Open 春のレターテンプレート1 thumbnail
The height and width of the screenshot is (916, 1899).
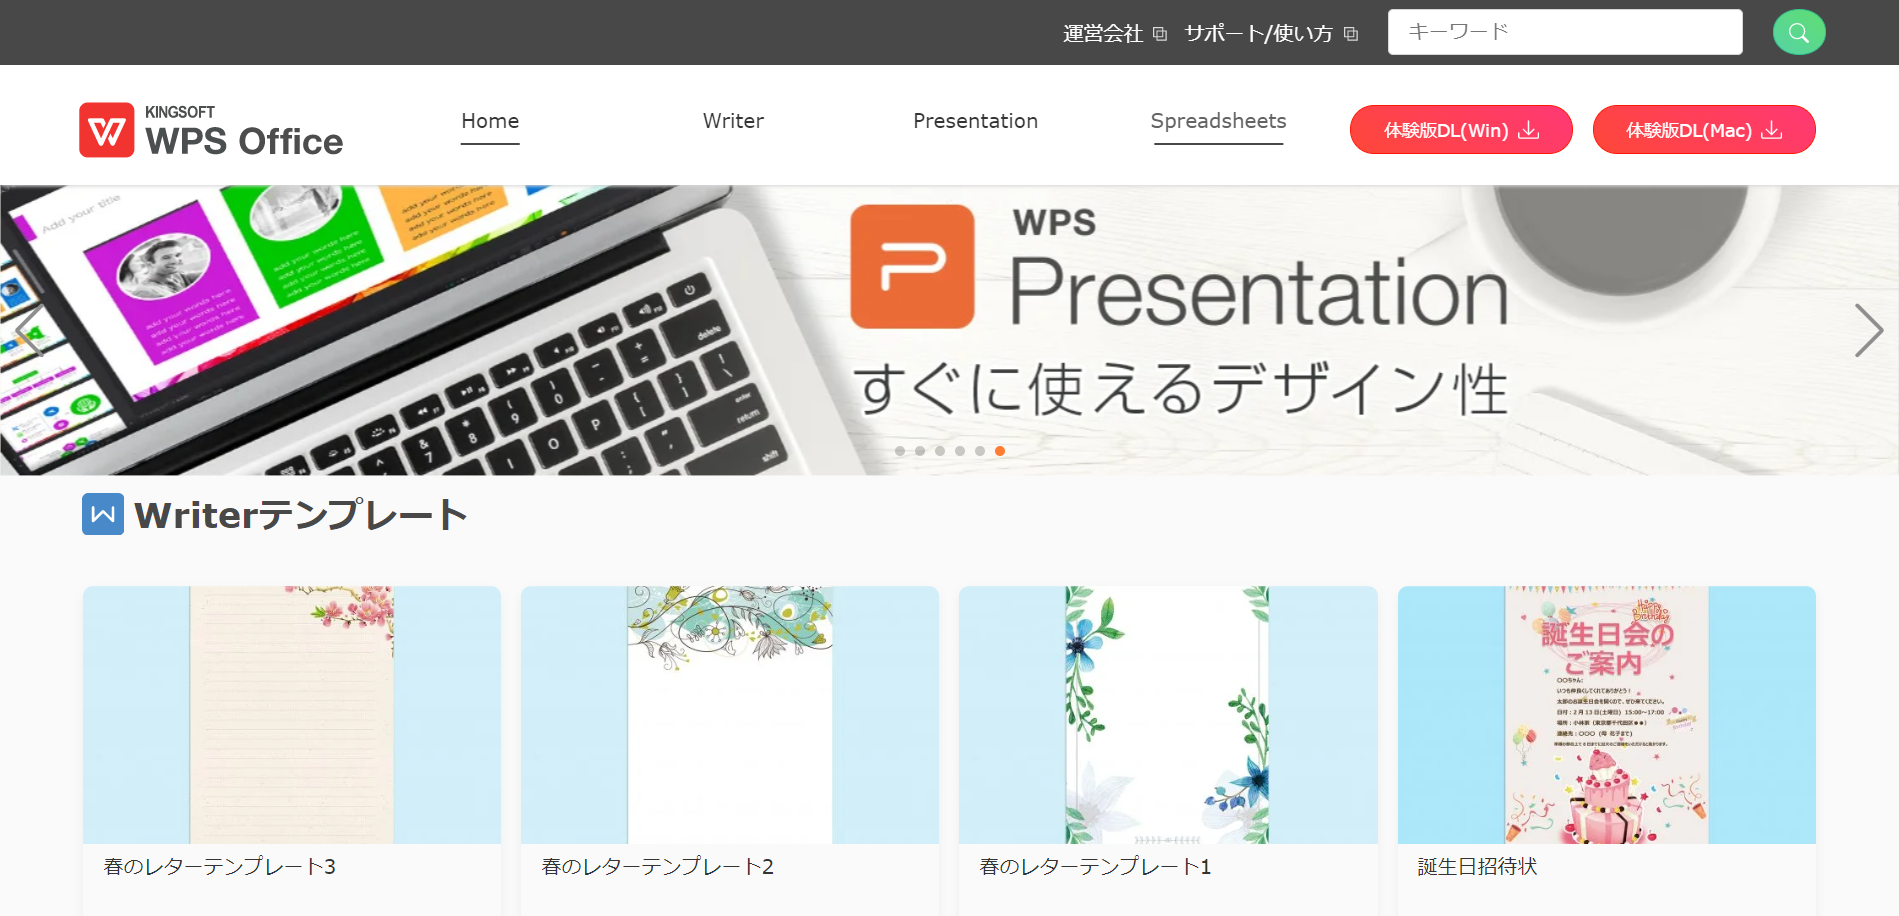click(1168, 715)
